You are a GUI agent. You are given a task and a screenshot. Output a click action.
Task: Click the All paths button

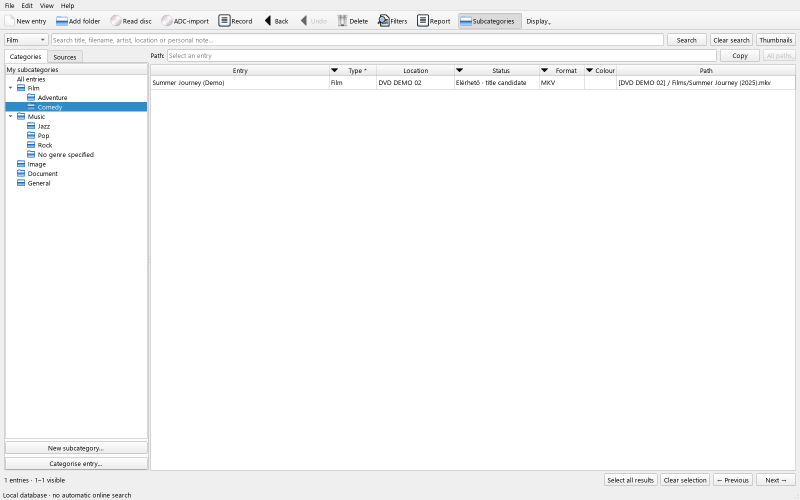point(779,56)
